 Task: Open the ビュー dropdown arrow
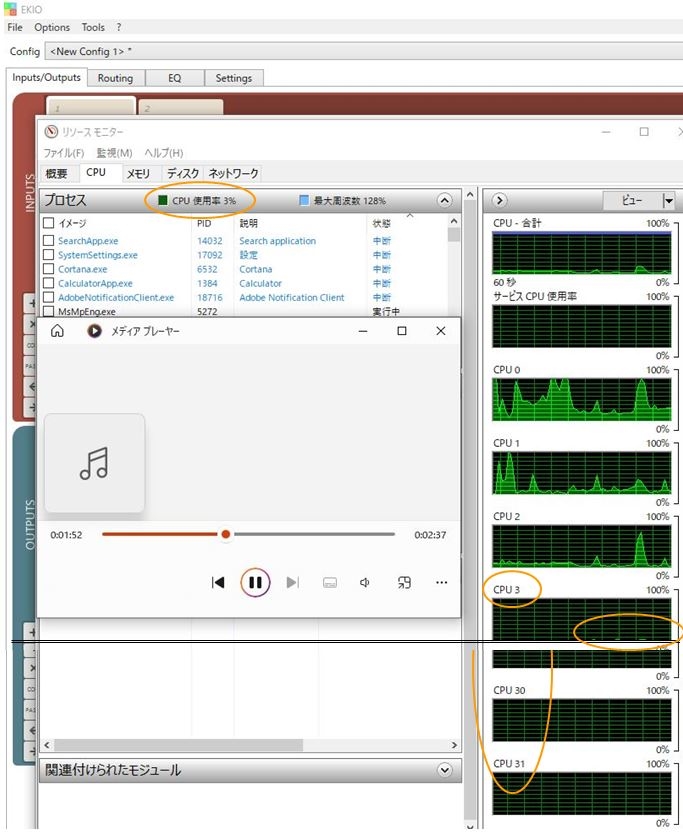point(668,201)
